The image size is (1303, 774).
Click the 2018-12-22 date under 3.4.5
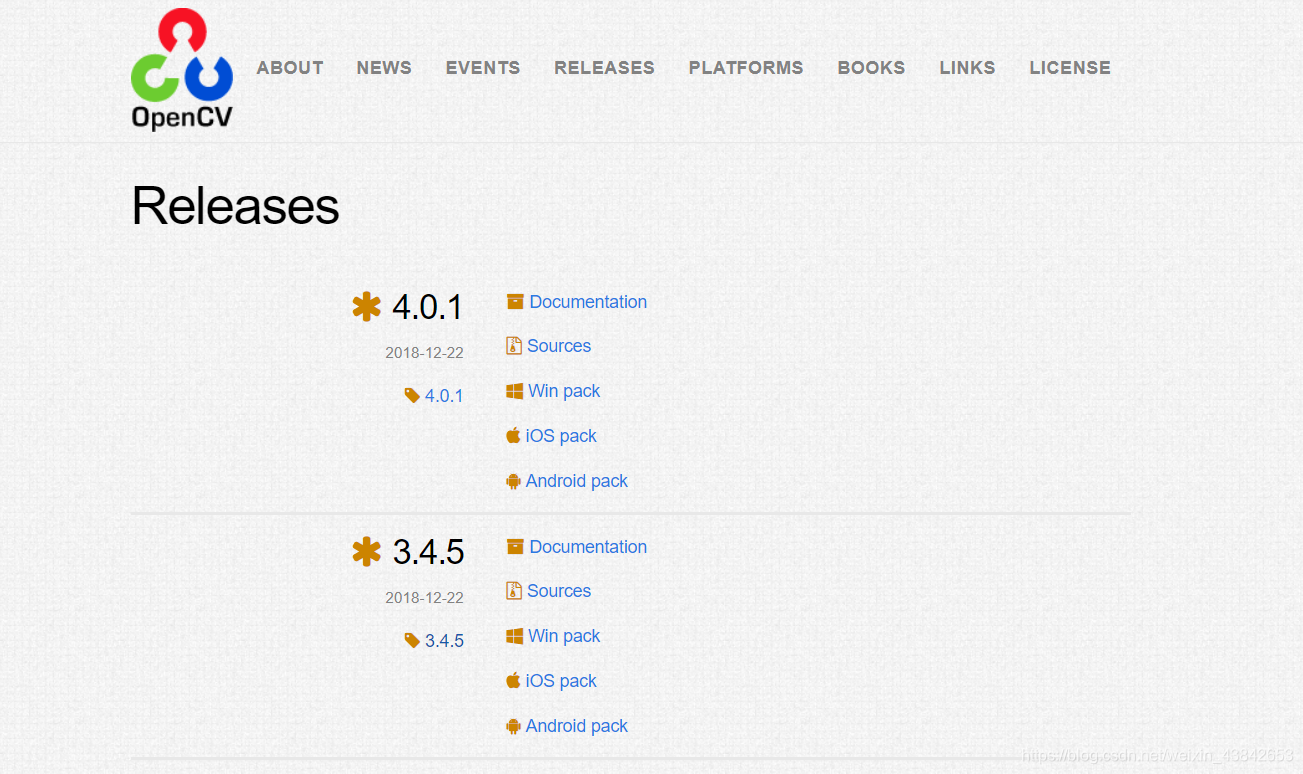click(424, 598)
